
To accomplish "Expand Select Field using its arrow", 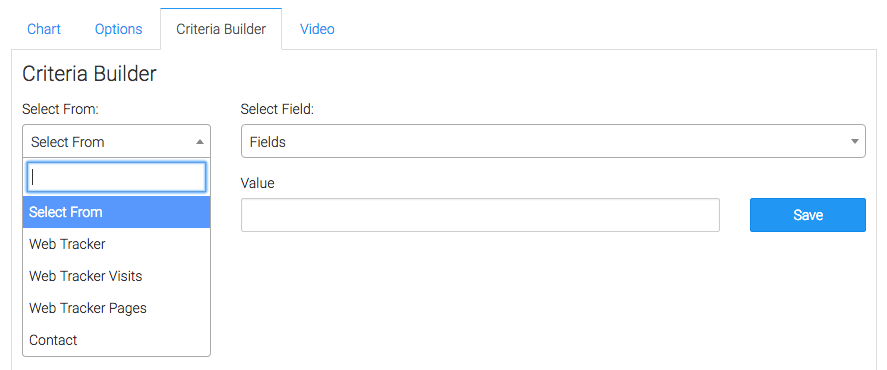I will pyautogui.click(x=855, y=142).
